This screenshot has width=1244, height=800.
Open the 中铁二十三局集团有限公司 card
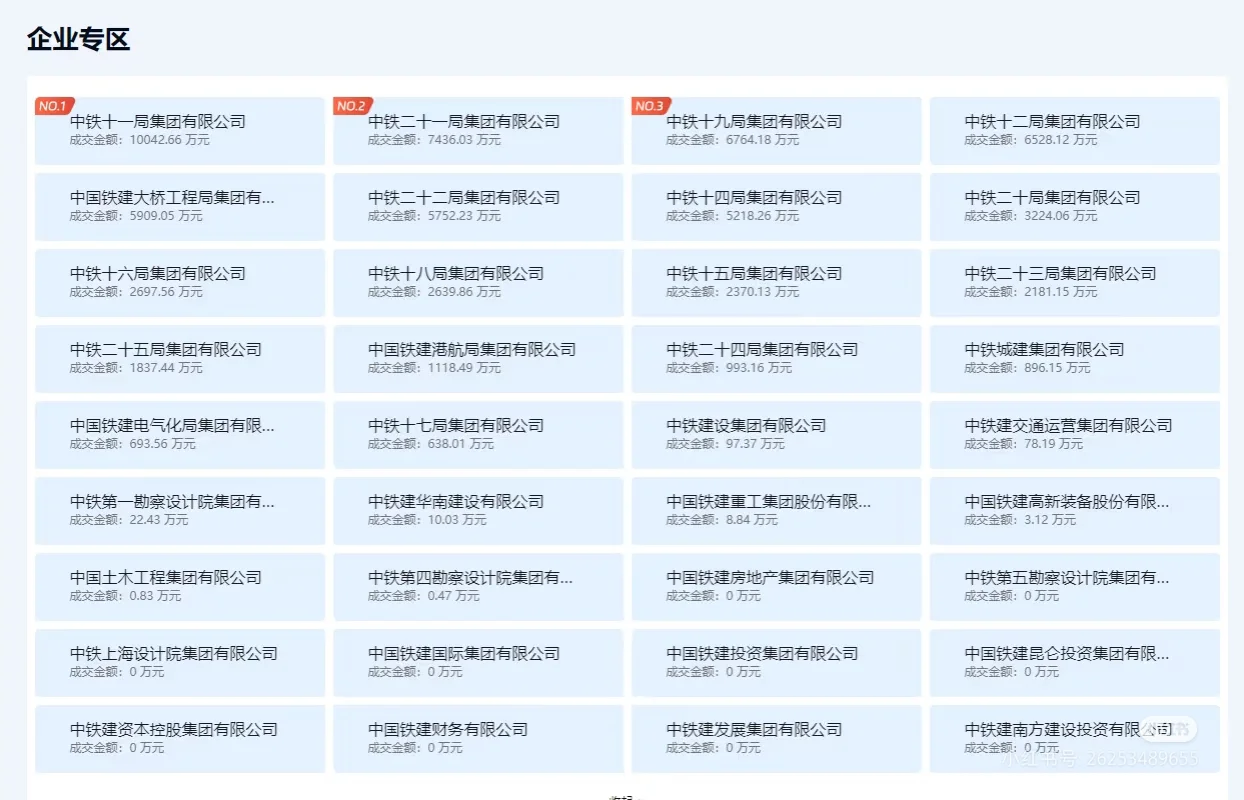tap(1075, 283)
